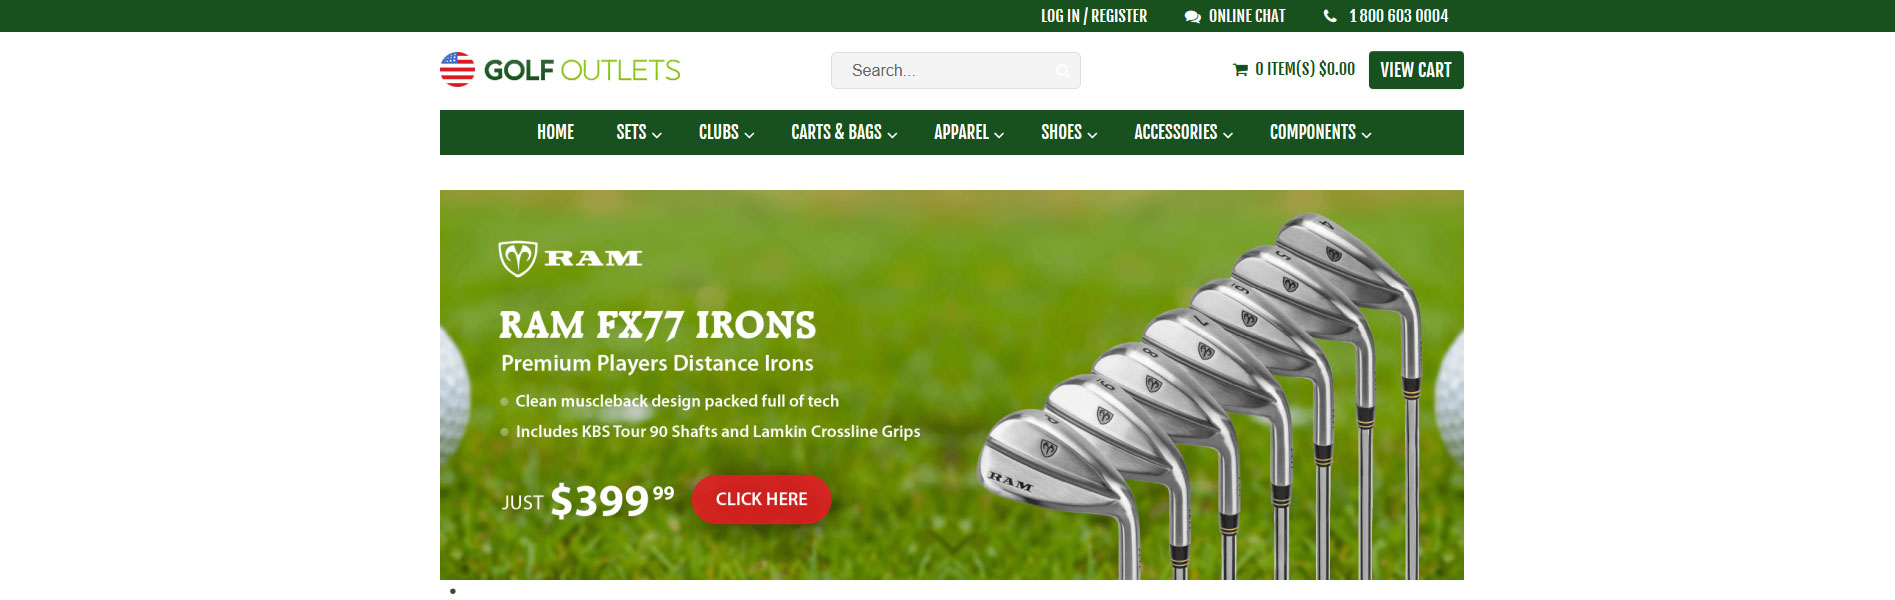Expand the Carts & Bags dropdown

[844, 132]
